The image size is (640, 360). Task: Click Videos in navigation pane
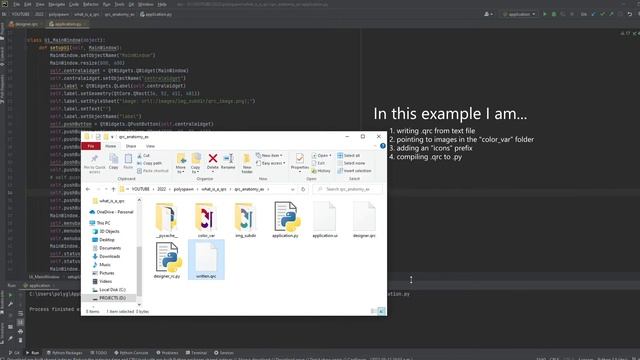(x=102, y=282)
